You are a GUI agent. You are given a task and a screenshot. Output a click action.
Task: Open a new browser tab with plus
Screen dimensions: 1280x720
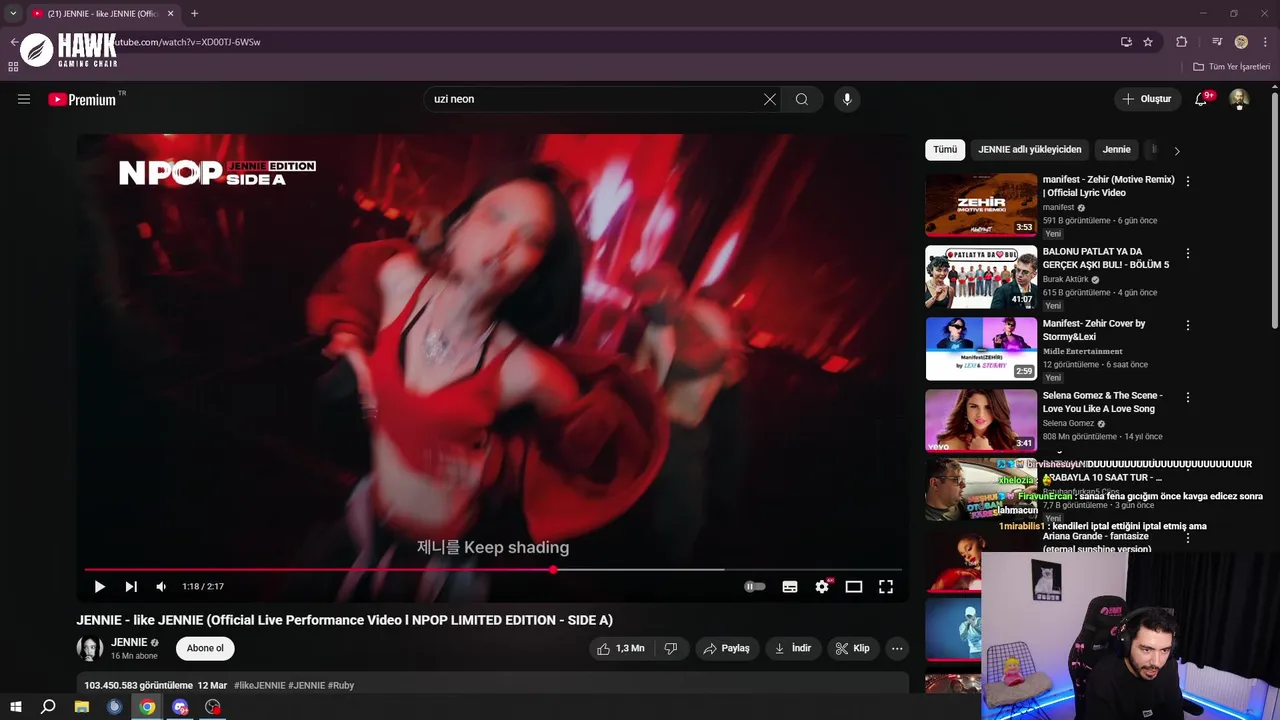coord(194,13)
